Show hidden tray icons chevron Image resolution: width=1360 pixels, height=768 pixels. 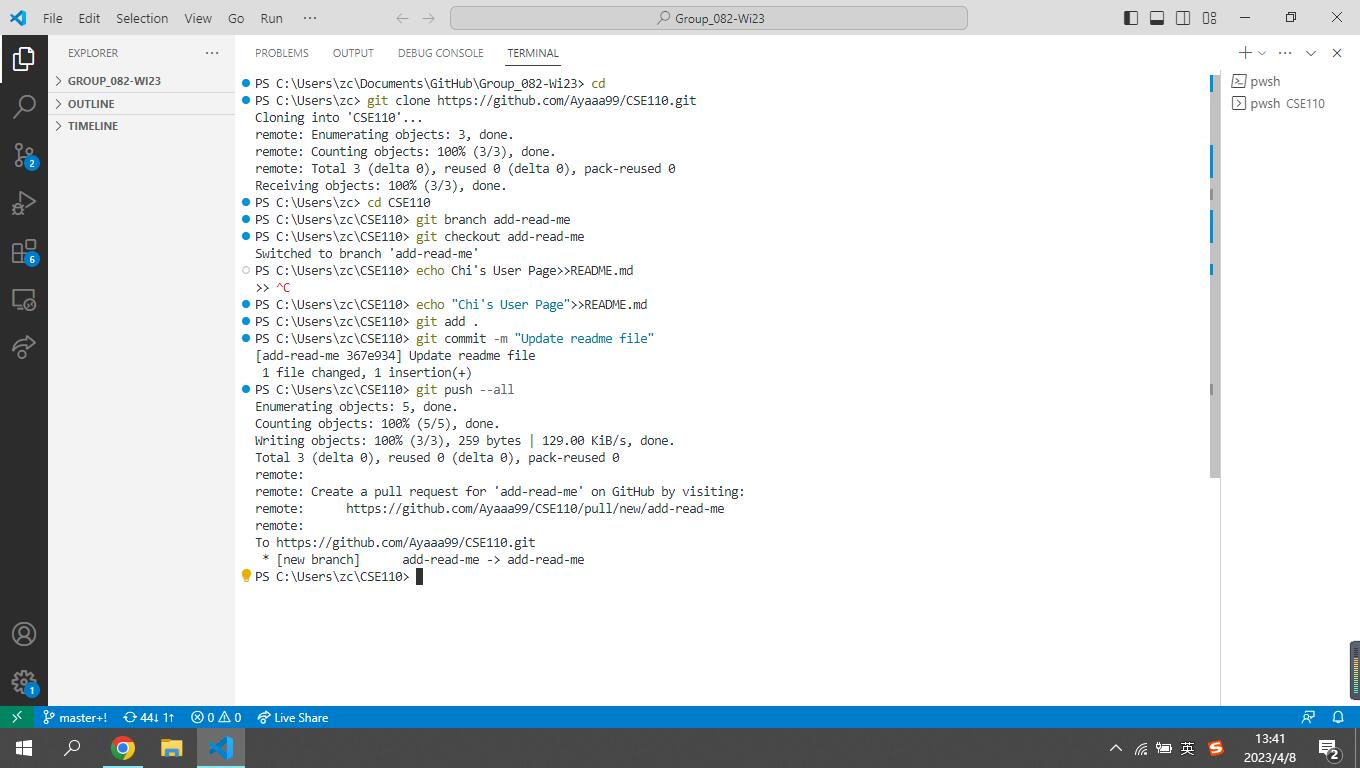[1116, 748]
